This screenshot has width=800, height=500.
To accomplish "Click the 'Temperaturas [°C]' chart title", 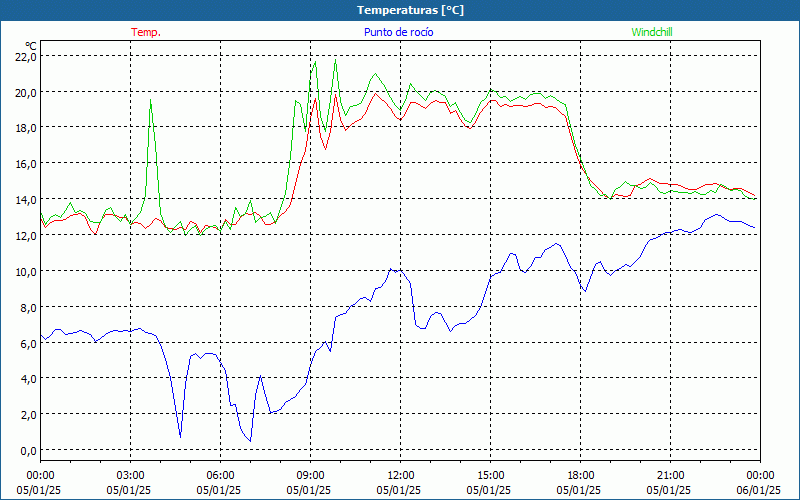I will [x=410, y=10].
